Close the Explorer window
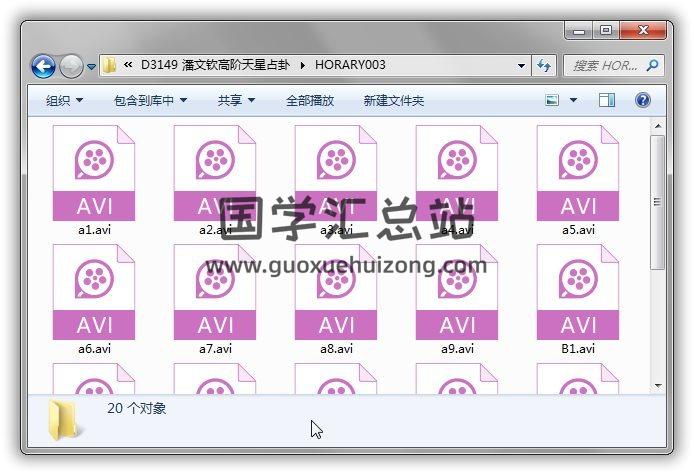 [643, 30]
